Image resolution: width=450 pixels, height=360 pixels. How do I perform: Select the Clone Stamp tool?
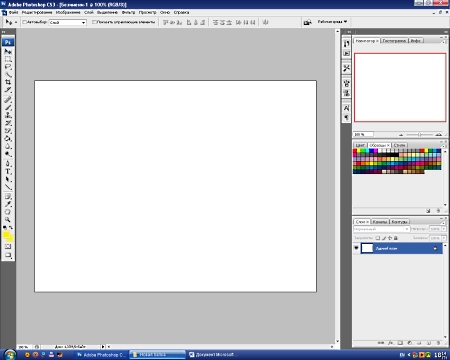point(8,115)
